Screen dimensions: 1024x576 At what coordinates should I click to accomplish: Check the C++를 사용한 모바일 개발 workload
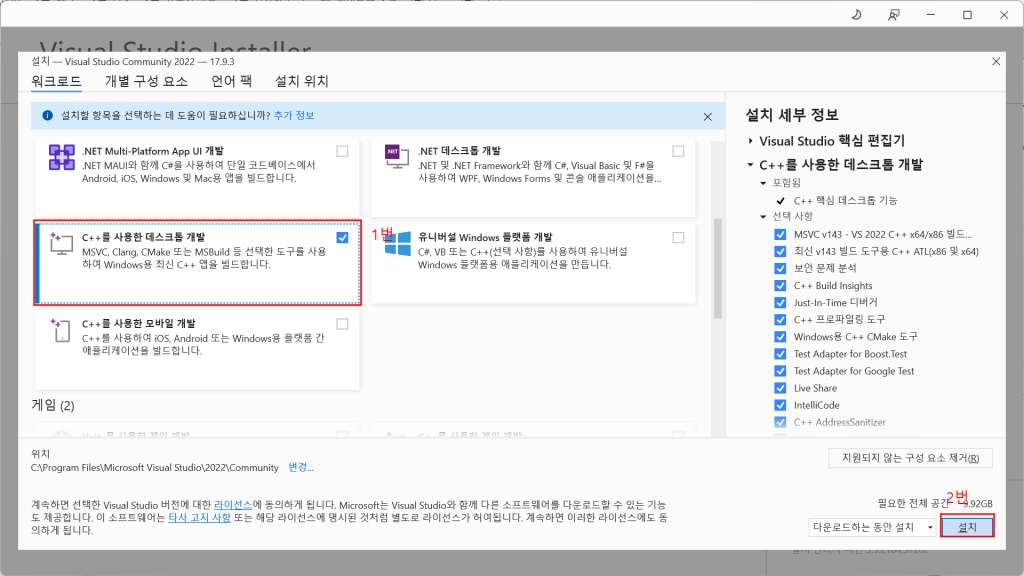pos(342,324)
